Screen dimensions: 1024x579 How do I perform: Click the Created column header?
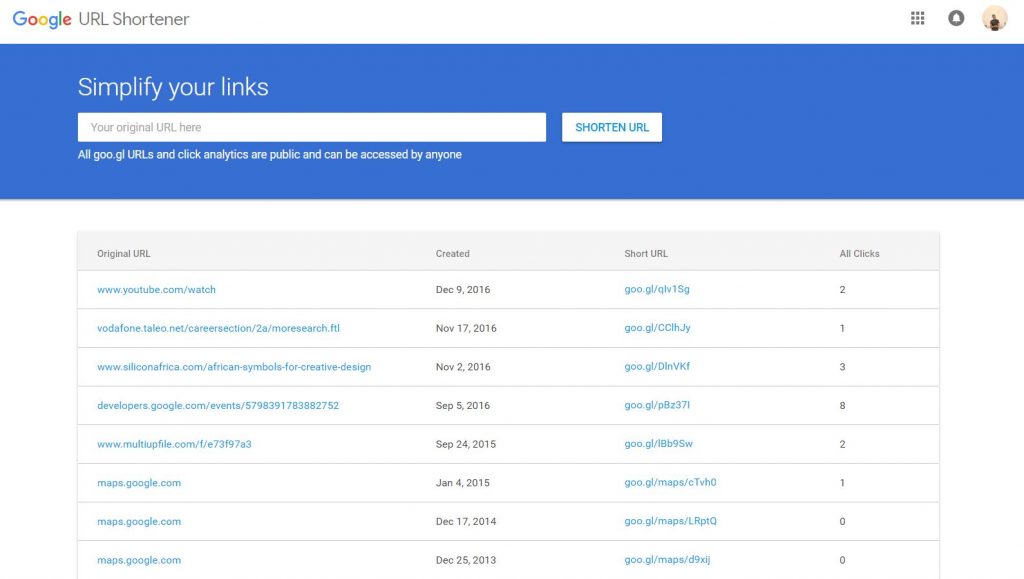pos(453,253)
